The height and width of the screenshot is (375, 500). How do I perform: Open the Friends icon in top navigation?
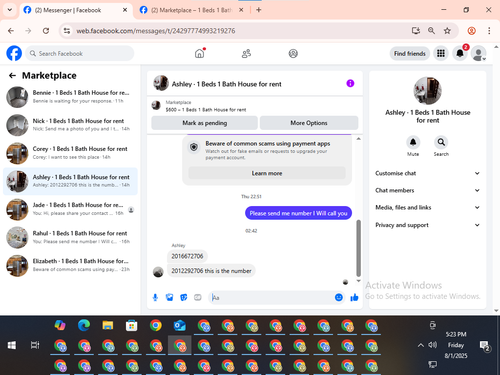[x=246, y=53]
